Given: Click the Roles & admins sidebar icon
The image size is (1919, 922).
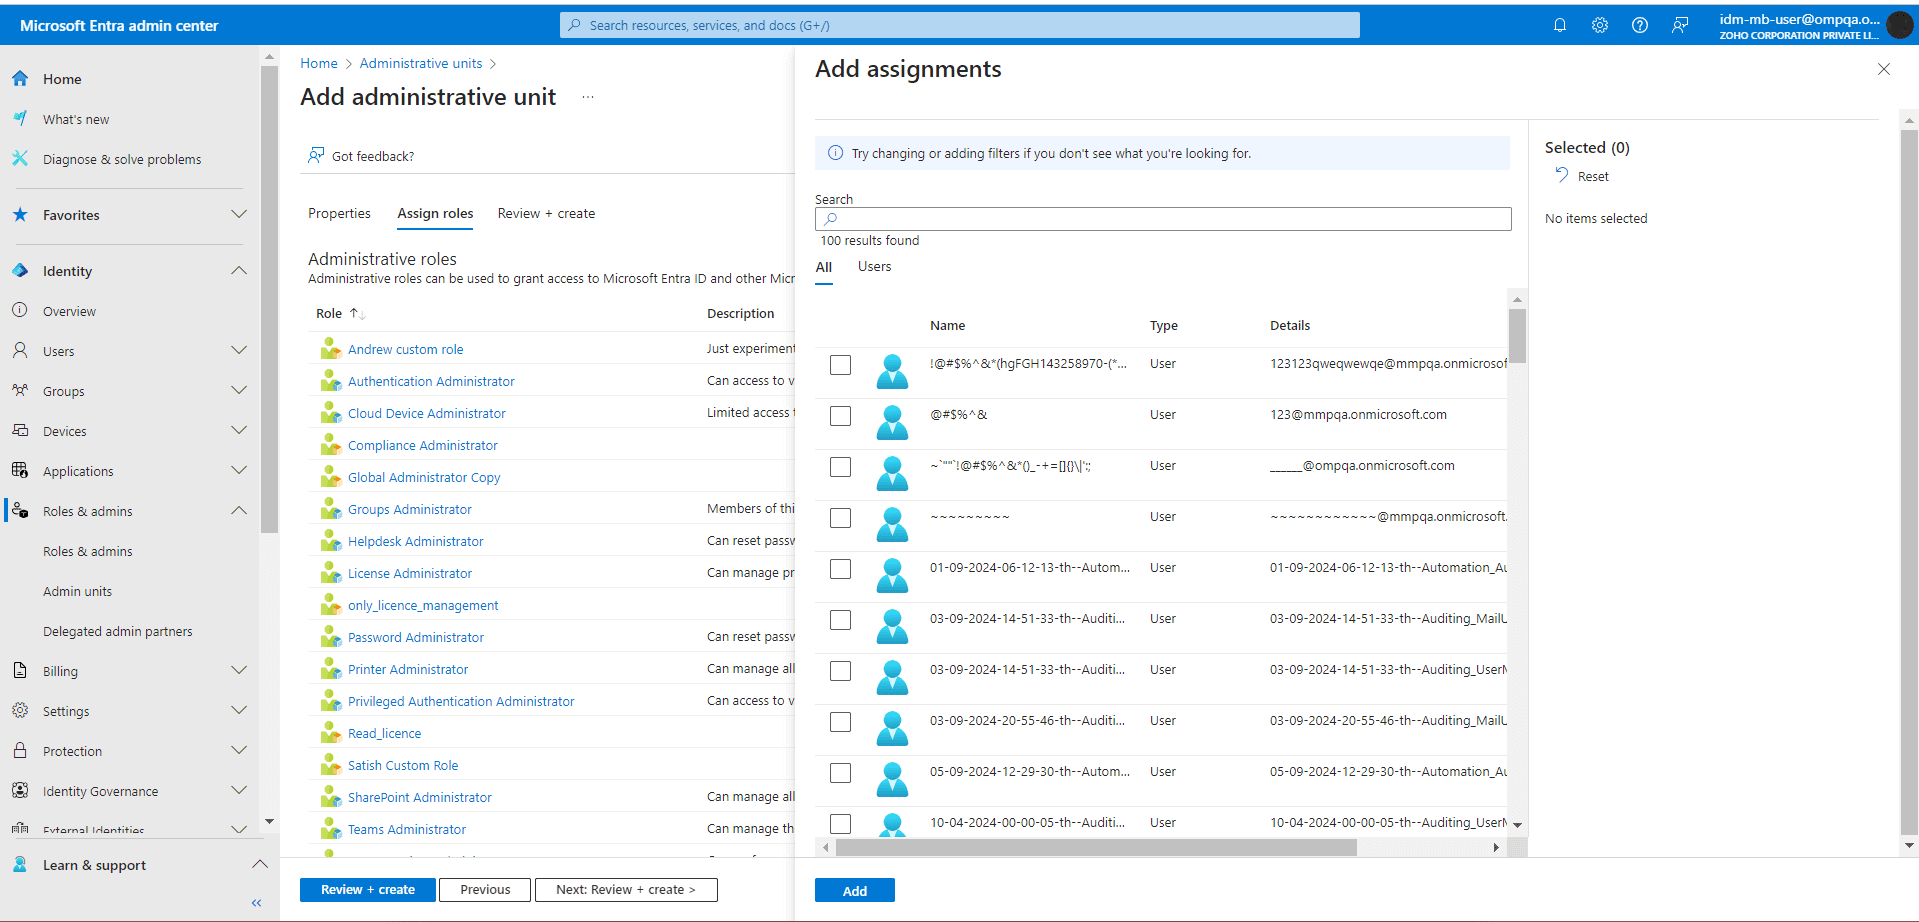Looking at the screenshot, I should pos(18,510).
